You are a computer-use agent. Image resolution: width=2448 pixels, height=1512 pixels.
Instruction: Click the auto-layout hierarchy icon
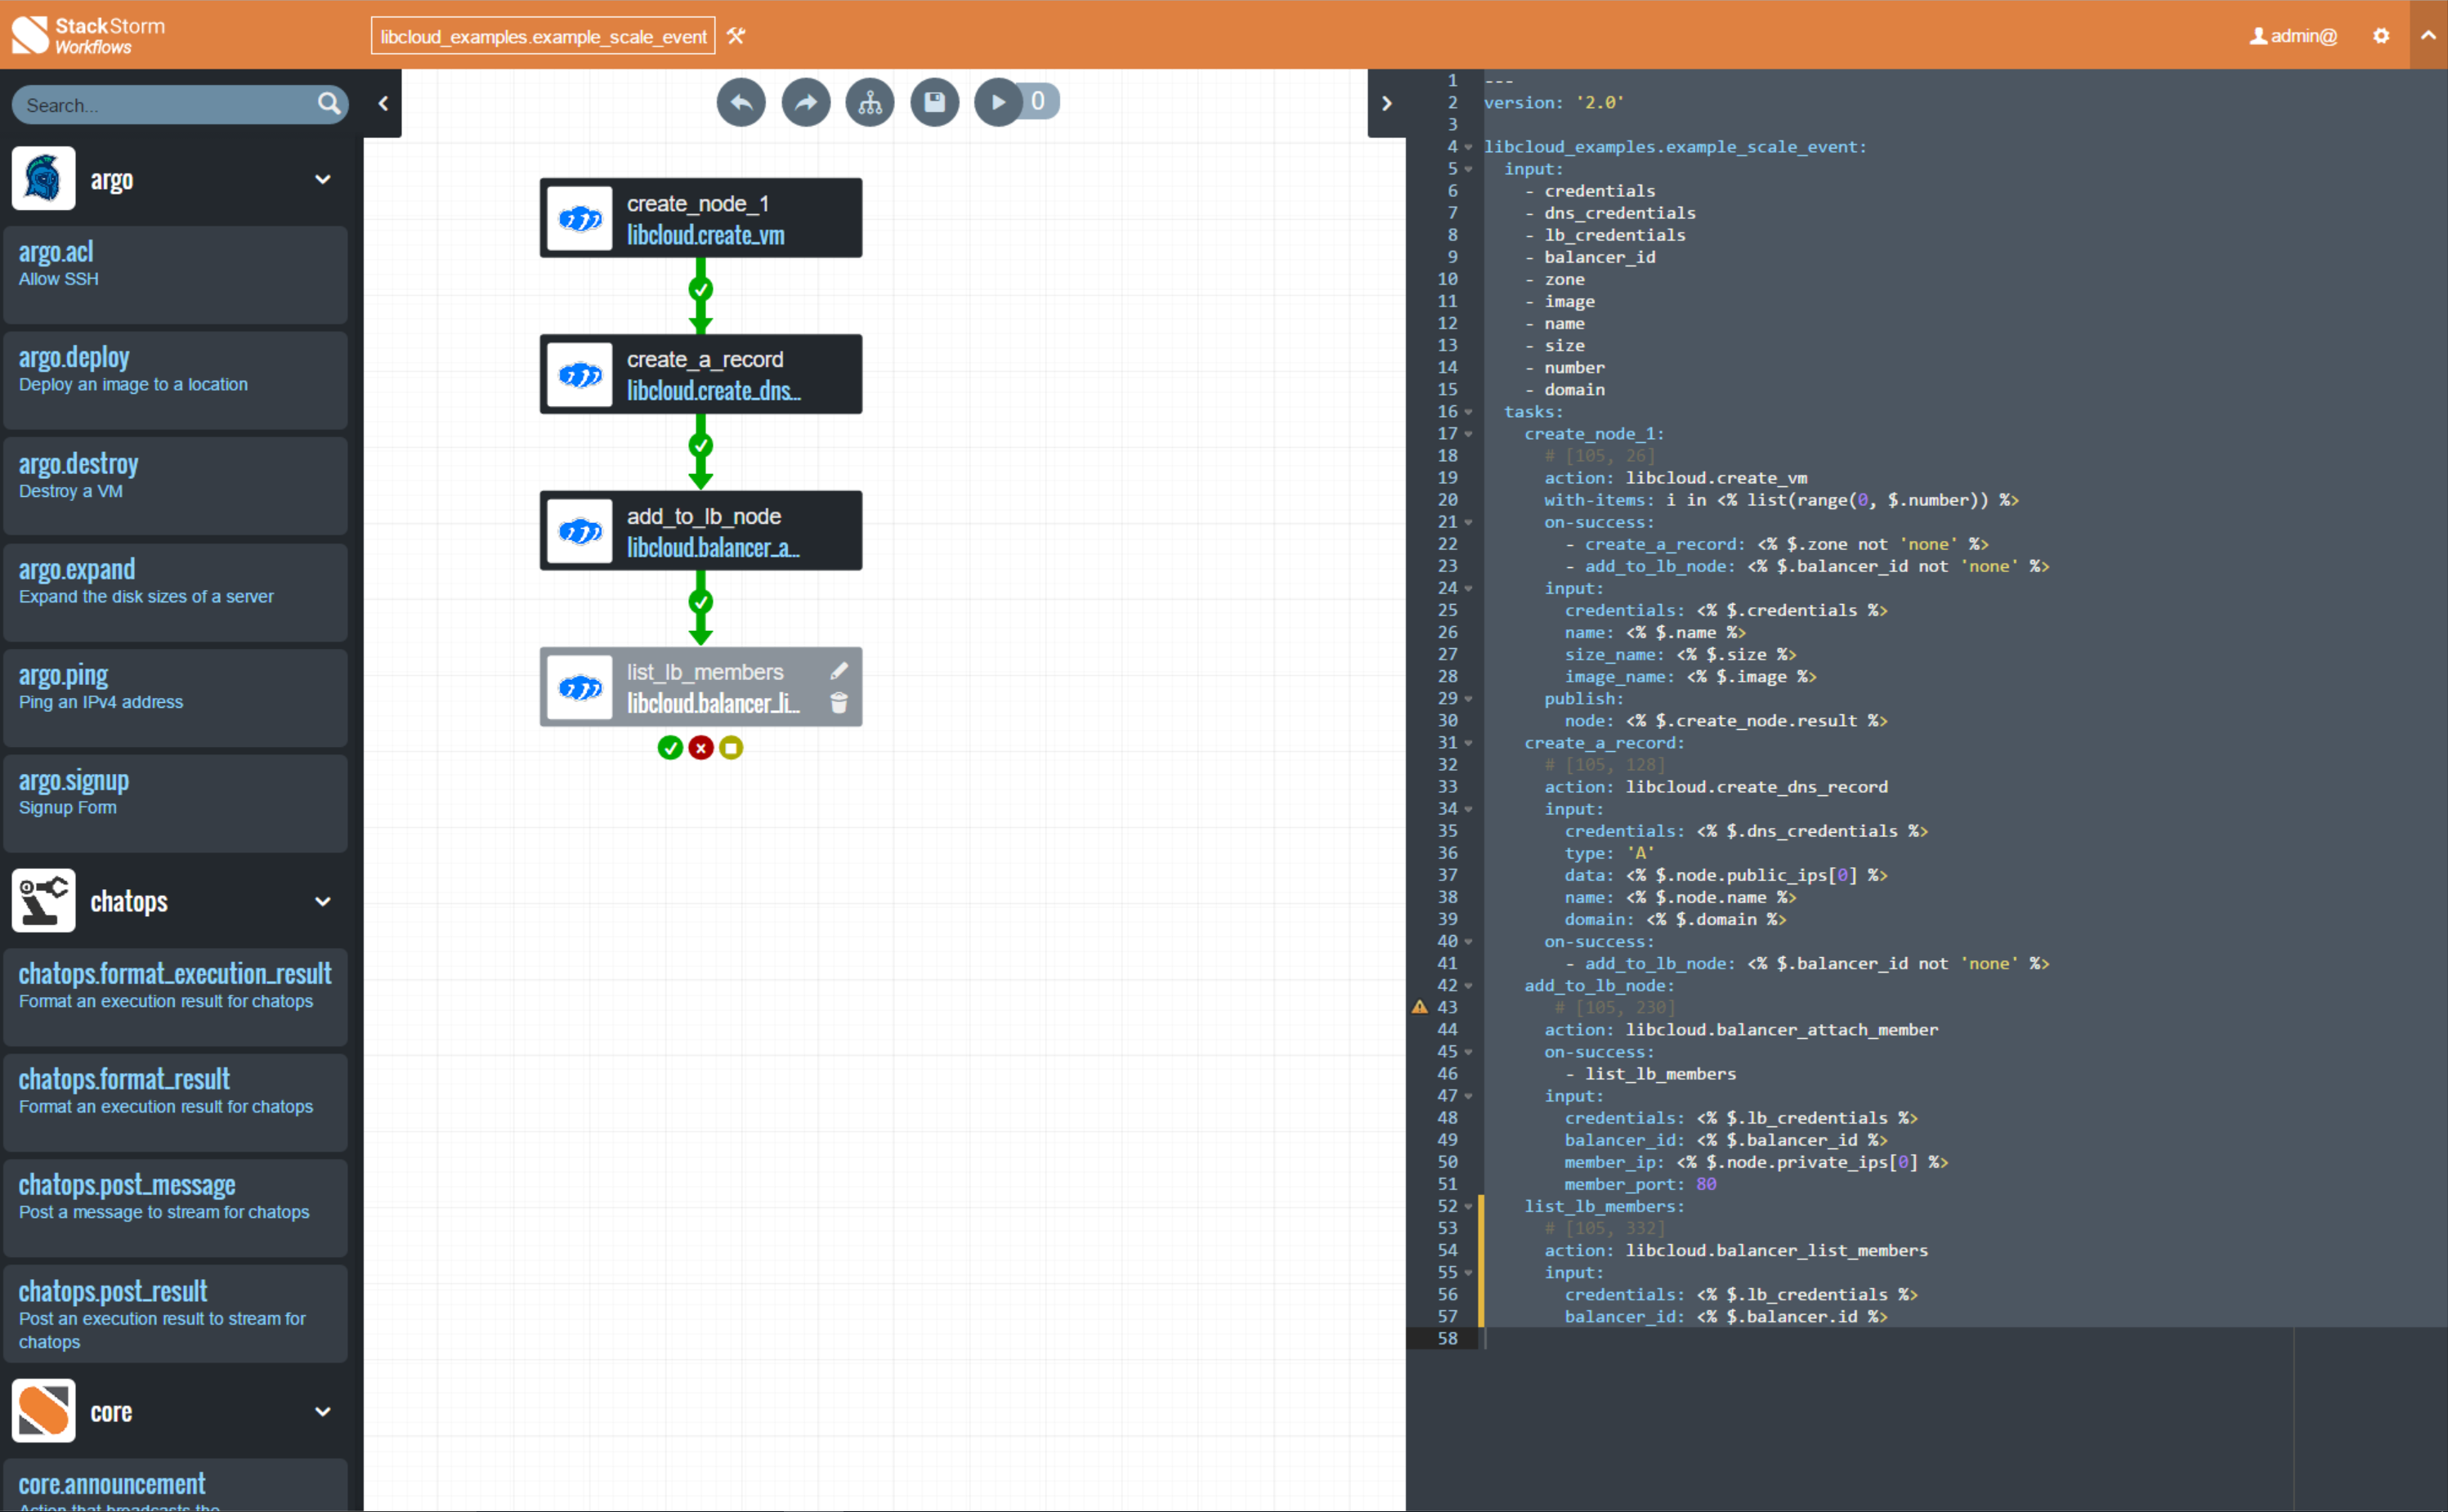click(870, 102)
